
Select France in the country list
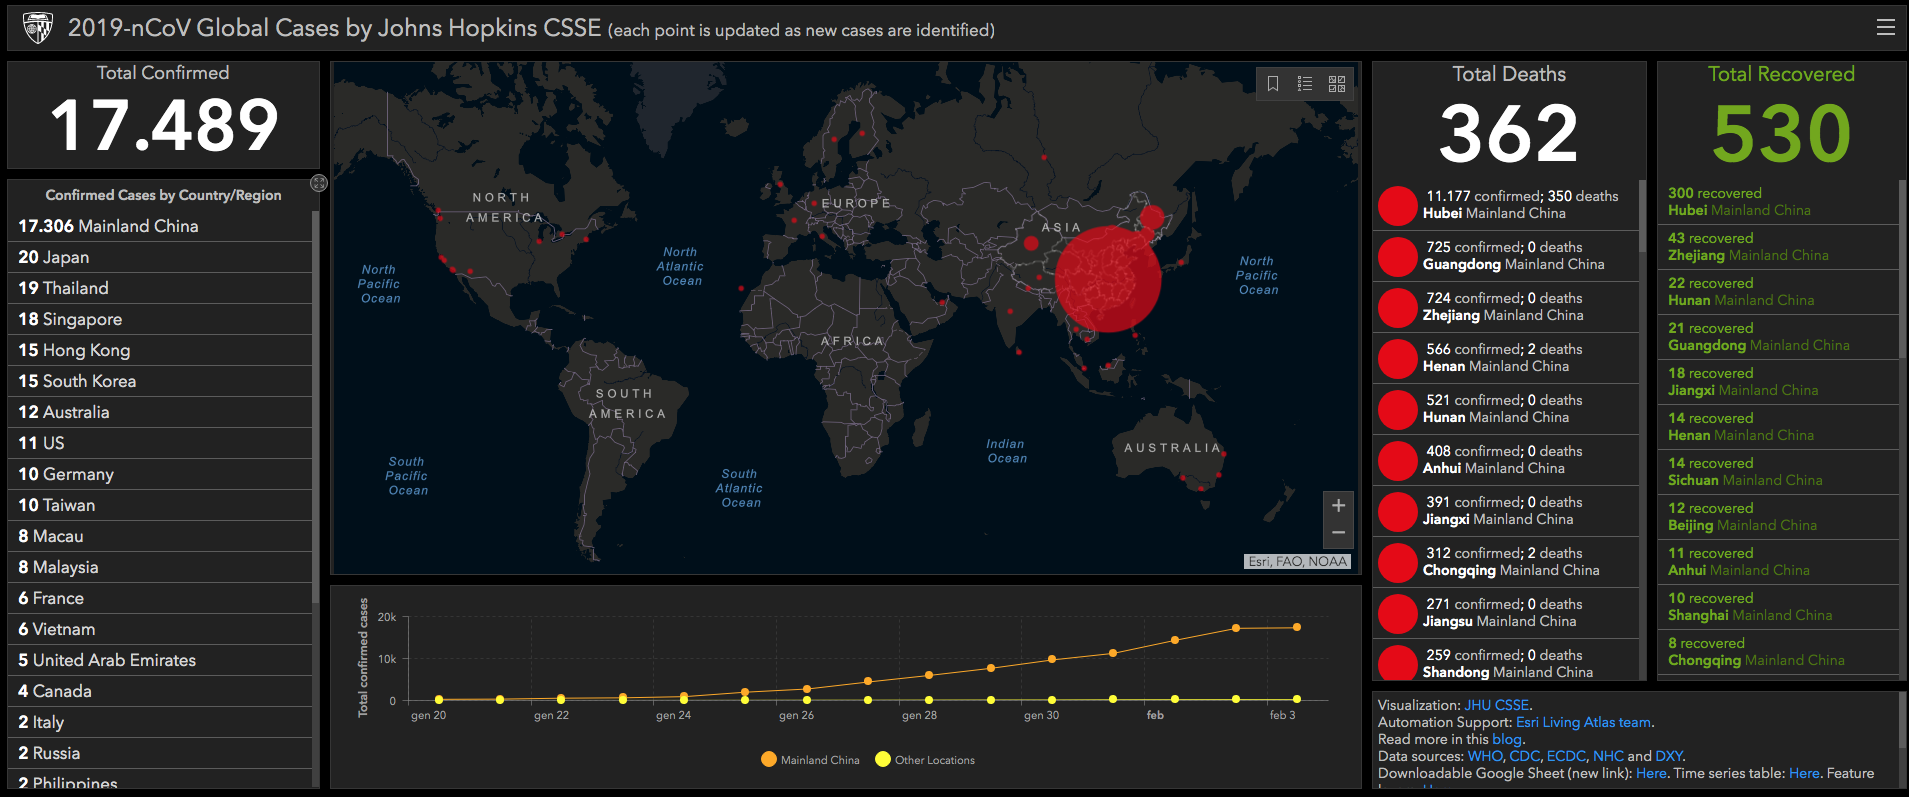160,598
